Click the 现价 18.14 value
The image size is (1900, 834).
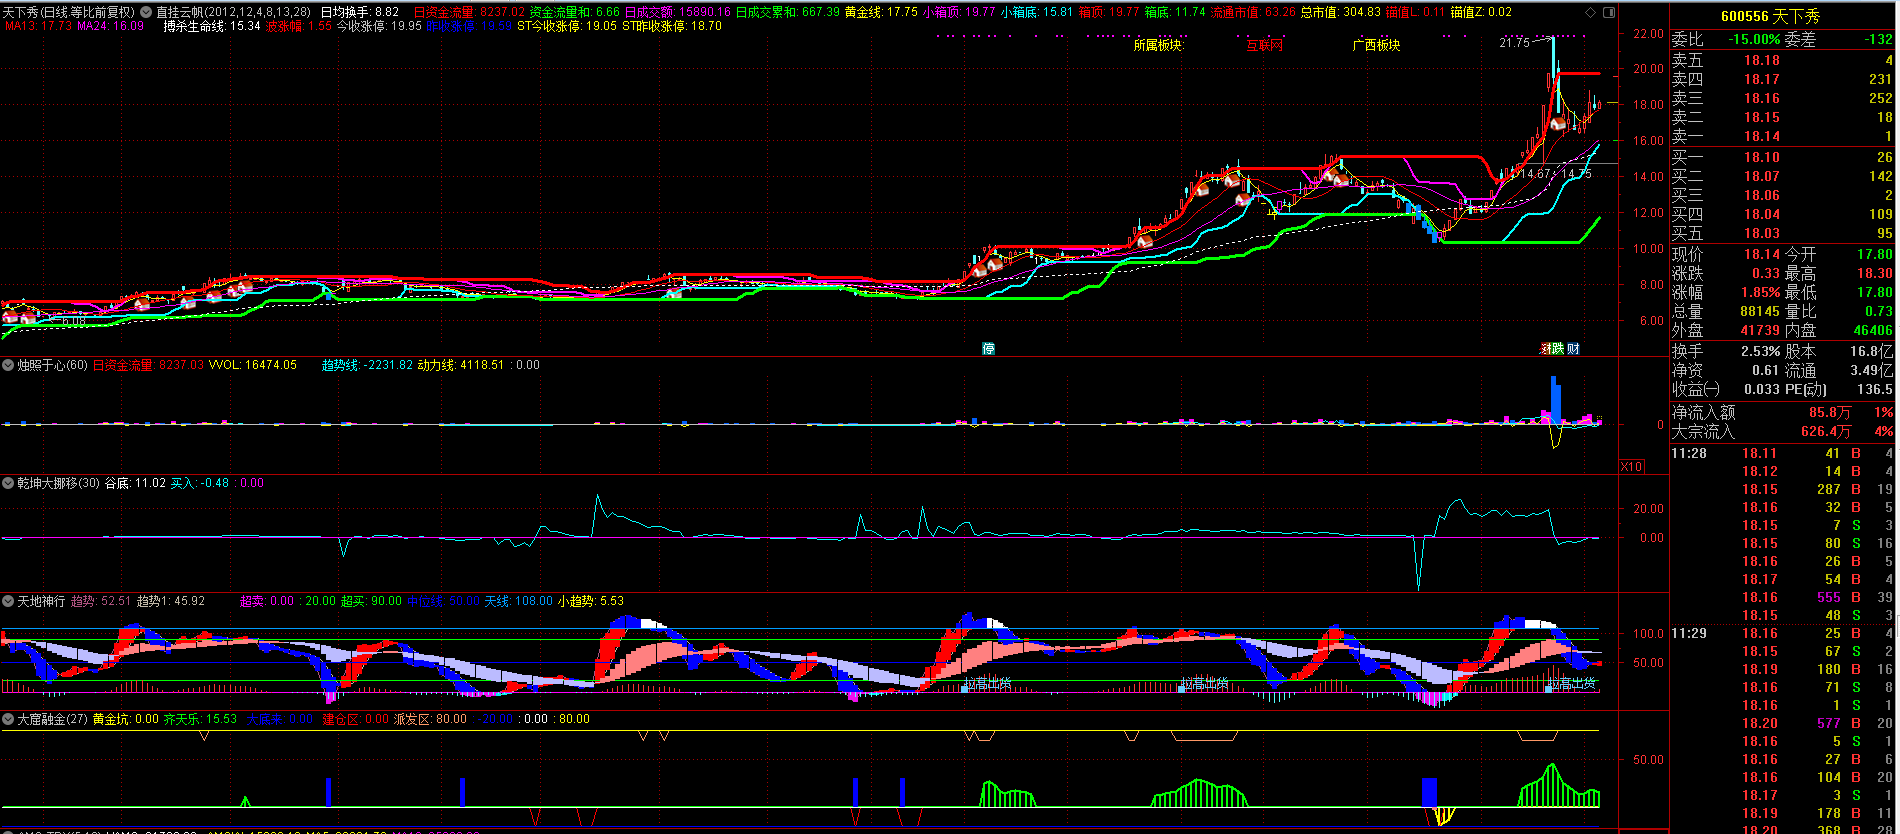click(x=1762, y=254)
